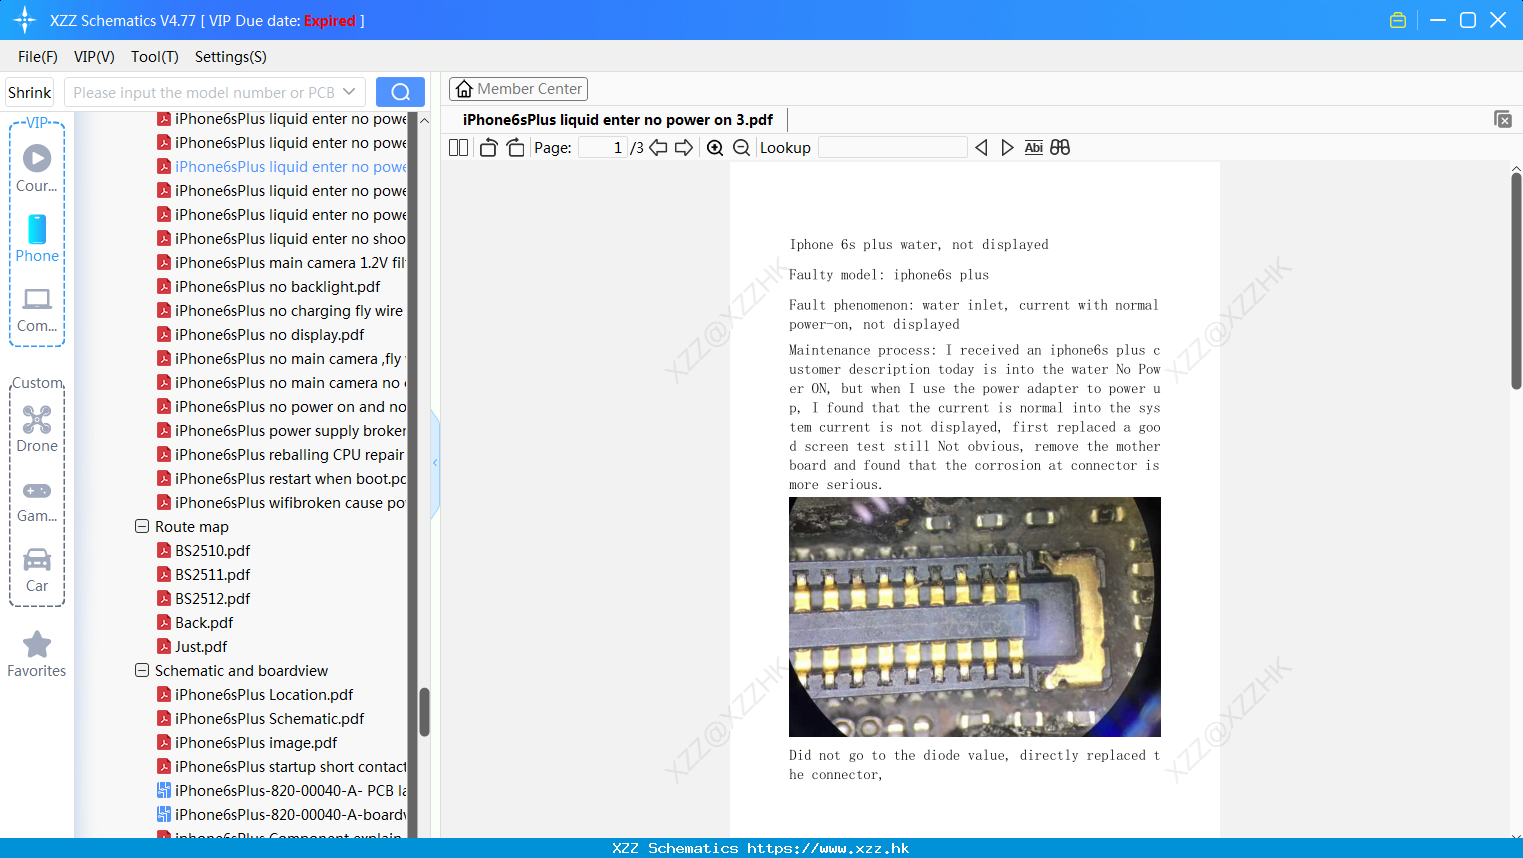Go to previous page with the left arrow
The image size is (1523, 858).
(x=658, y=147)
